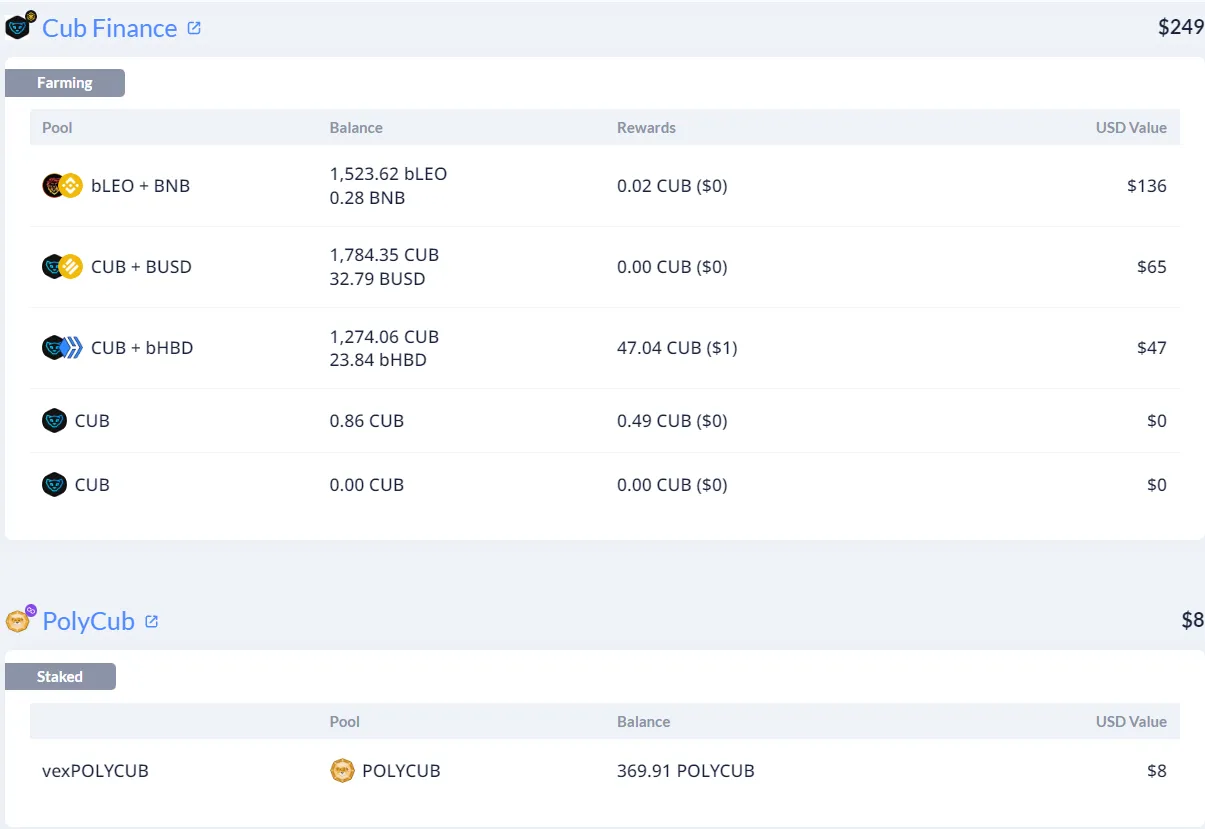Click the 47.04 CUB ($1) reward
The height and width of the screenshot is (829, 1205).
pyautogui.click(x=677, y=348)
